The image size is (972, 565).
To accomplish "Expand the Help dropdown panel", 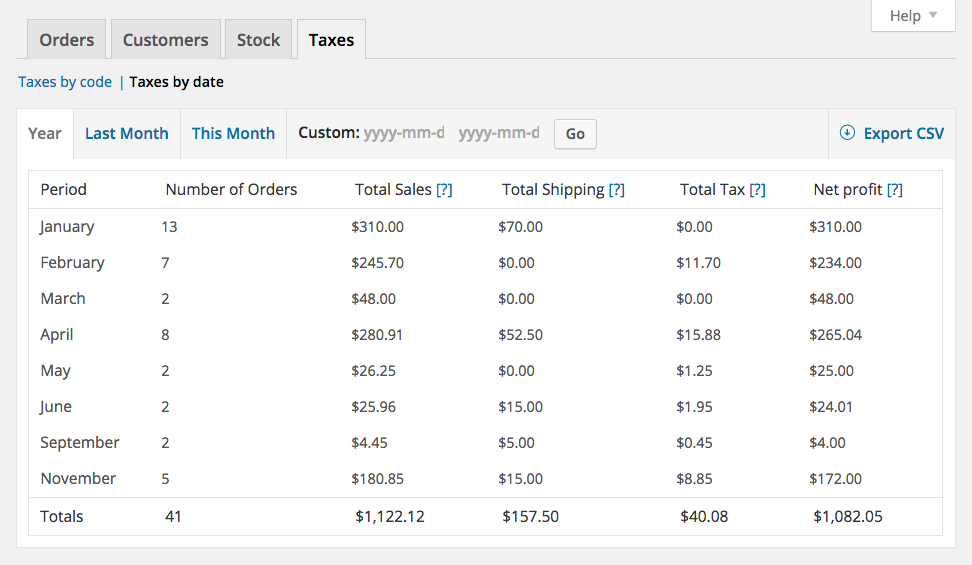I will [x=914, y=16].
